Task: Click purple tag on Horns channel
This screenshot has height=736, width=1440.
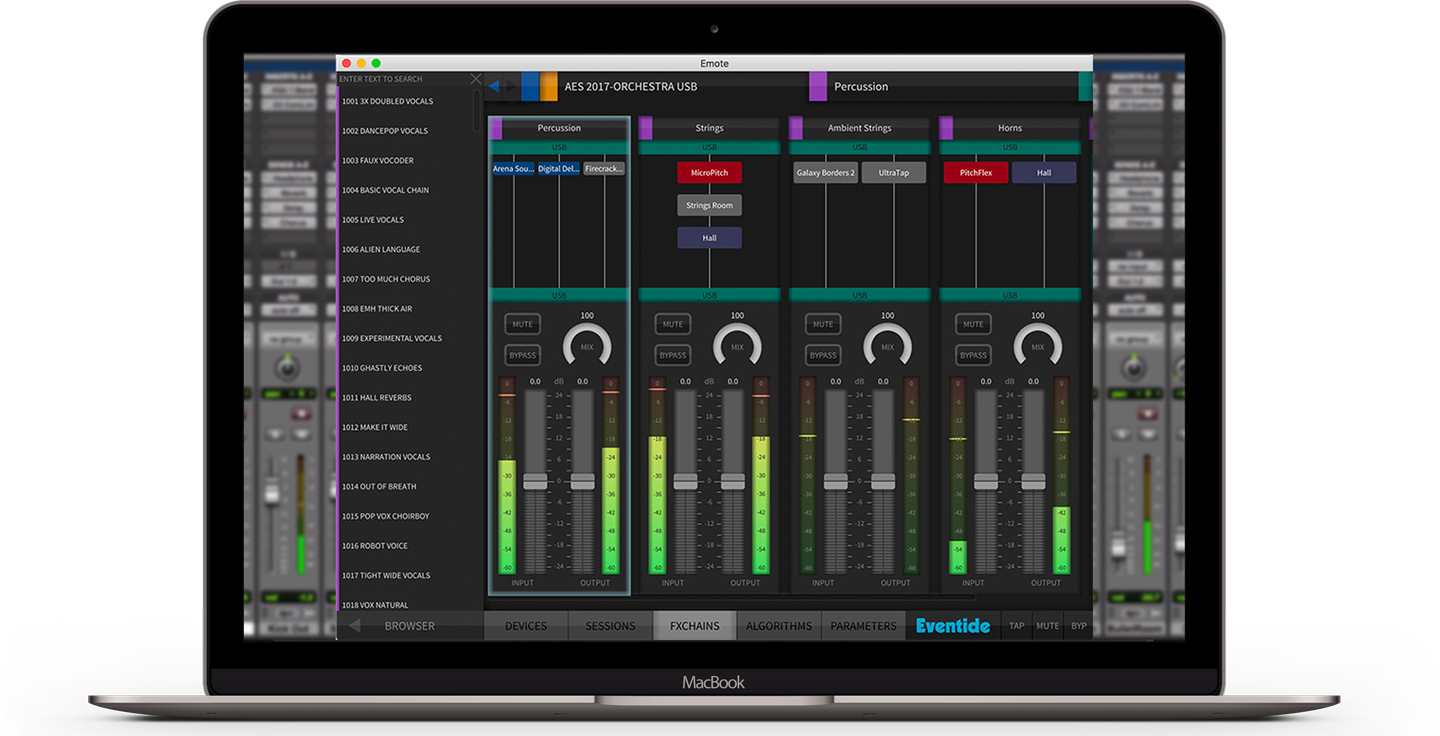Action: pyautogui.click(x=946, y=128)
